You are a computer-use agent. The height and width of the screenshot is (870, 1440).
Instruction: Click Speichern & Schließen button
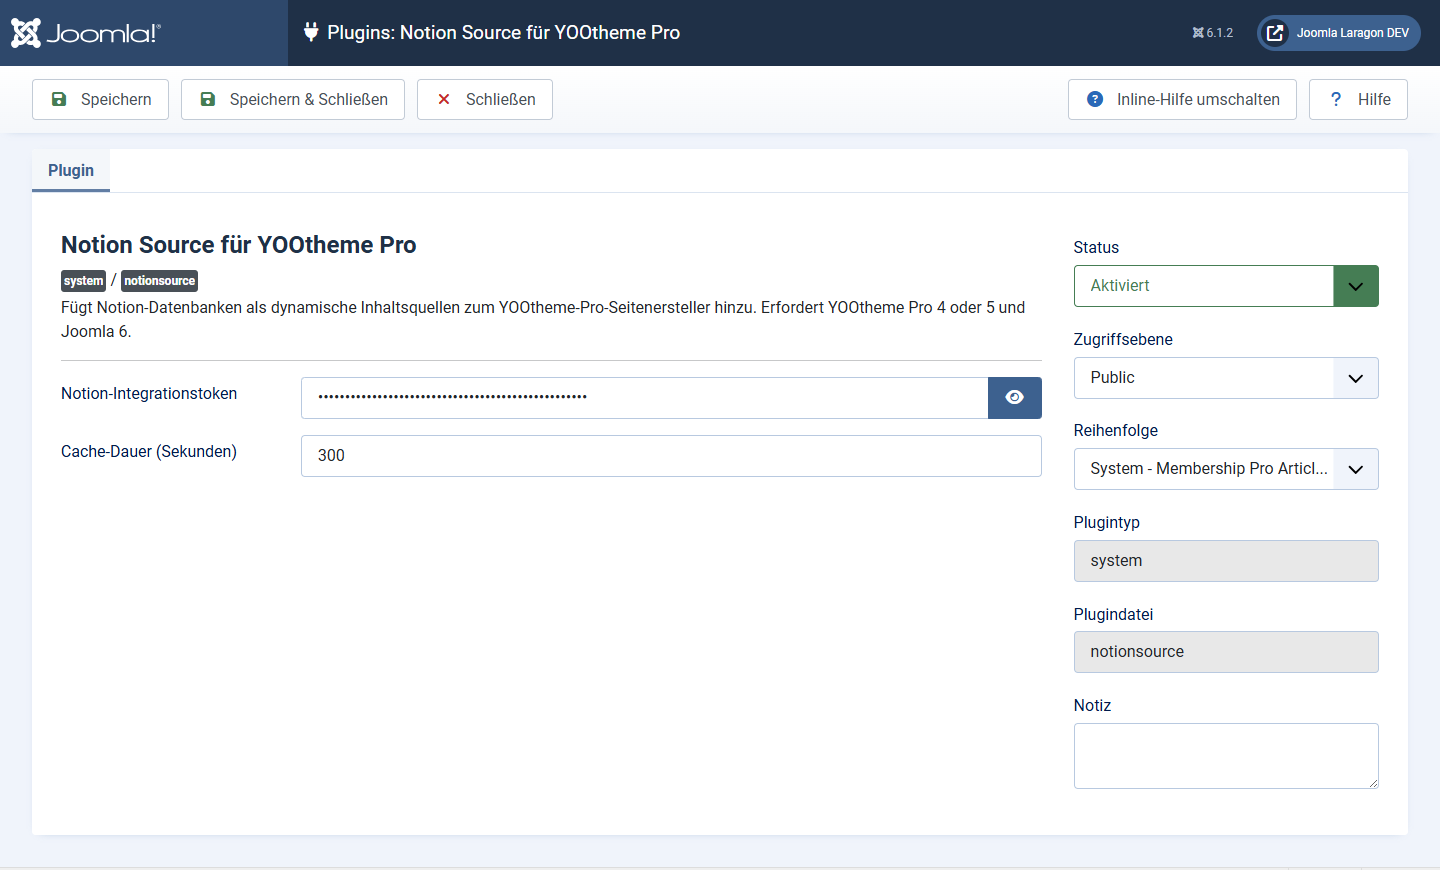click(x=293, y=99)
